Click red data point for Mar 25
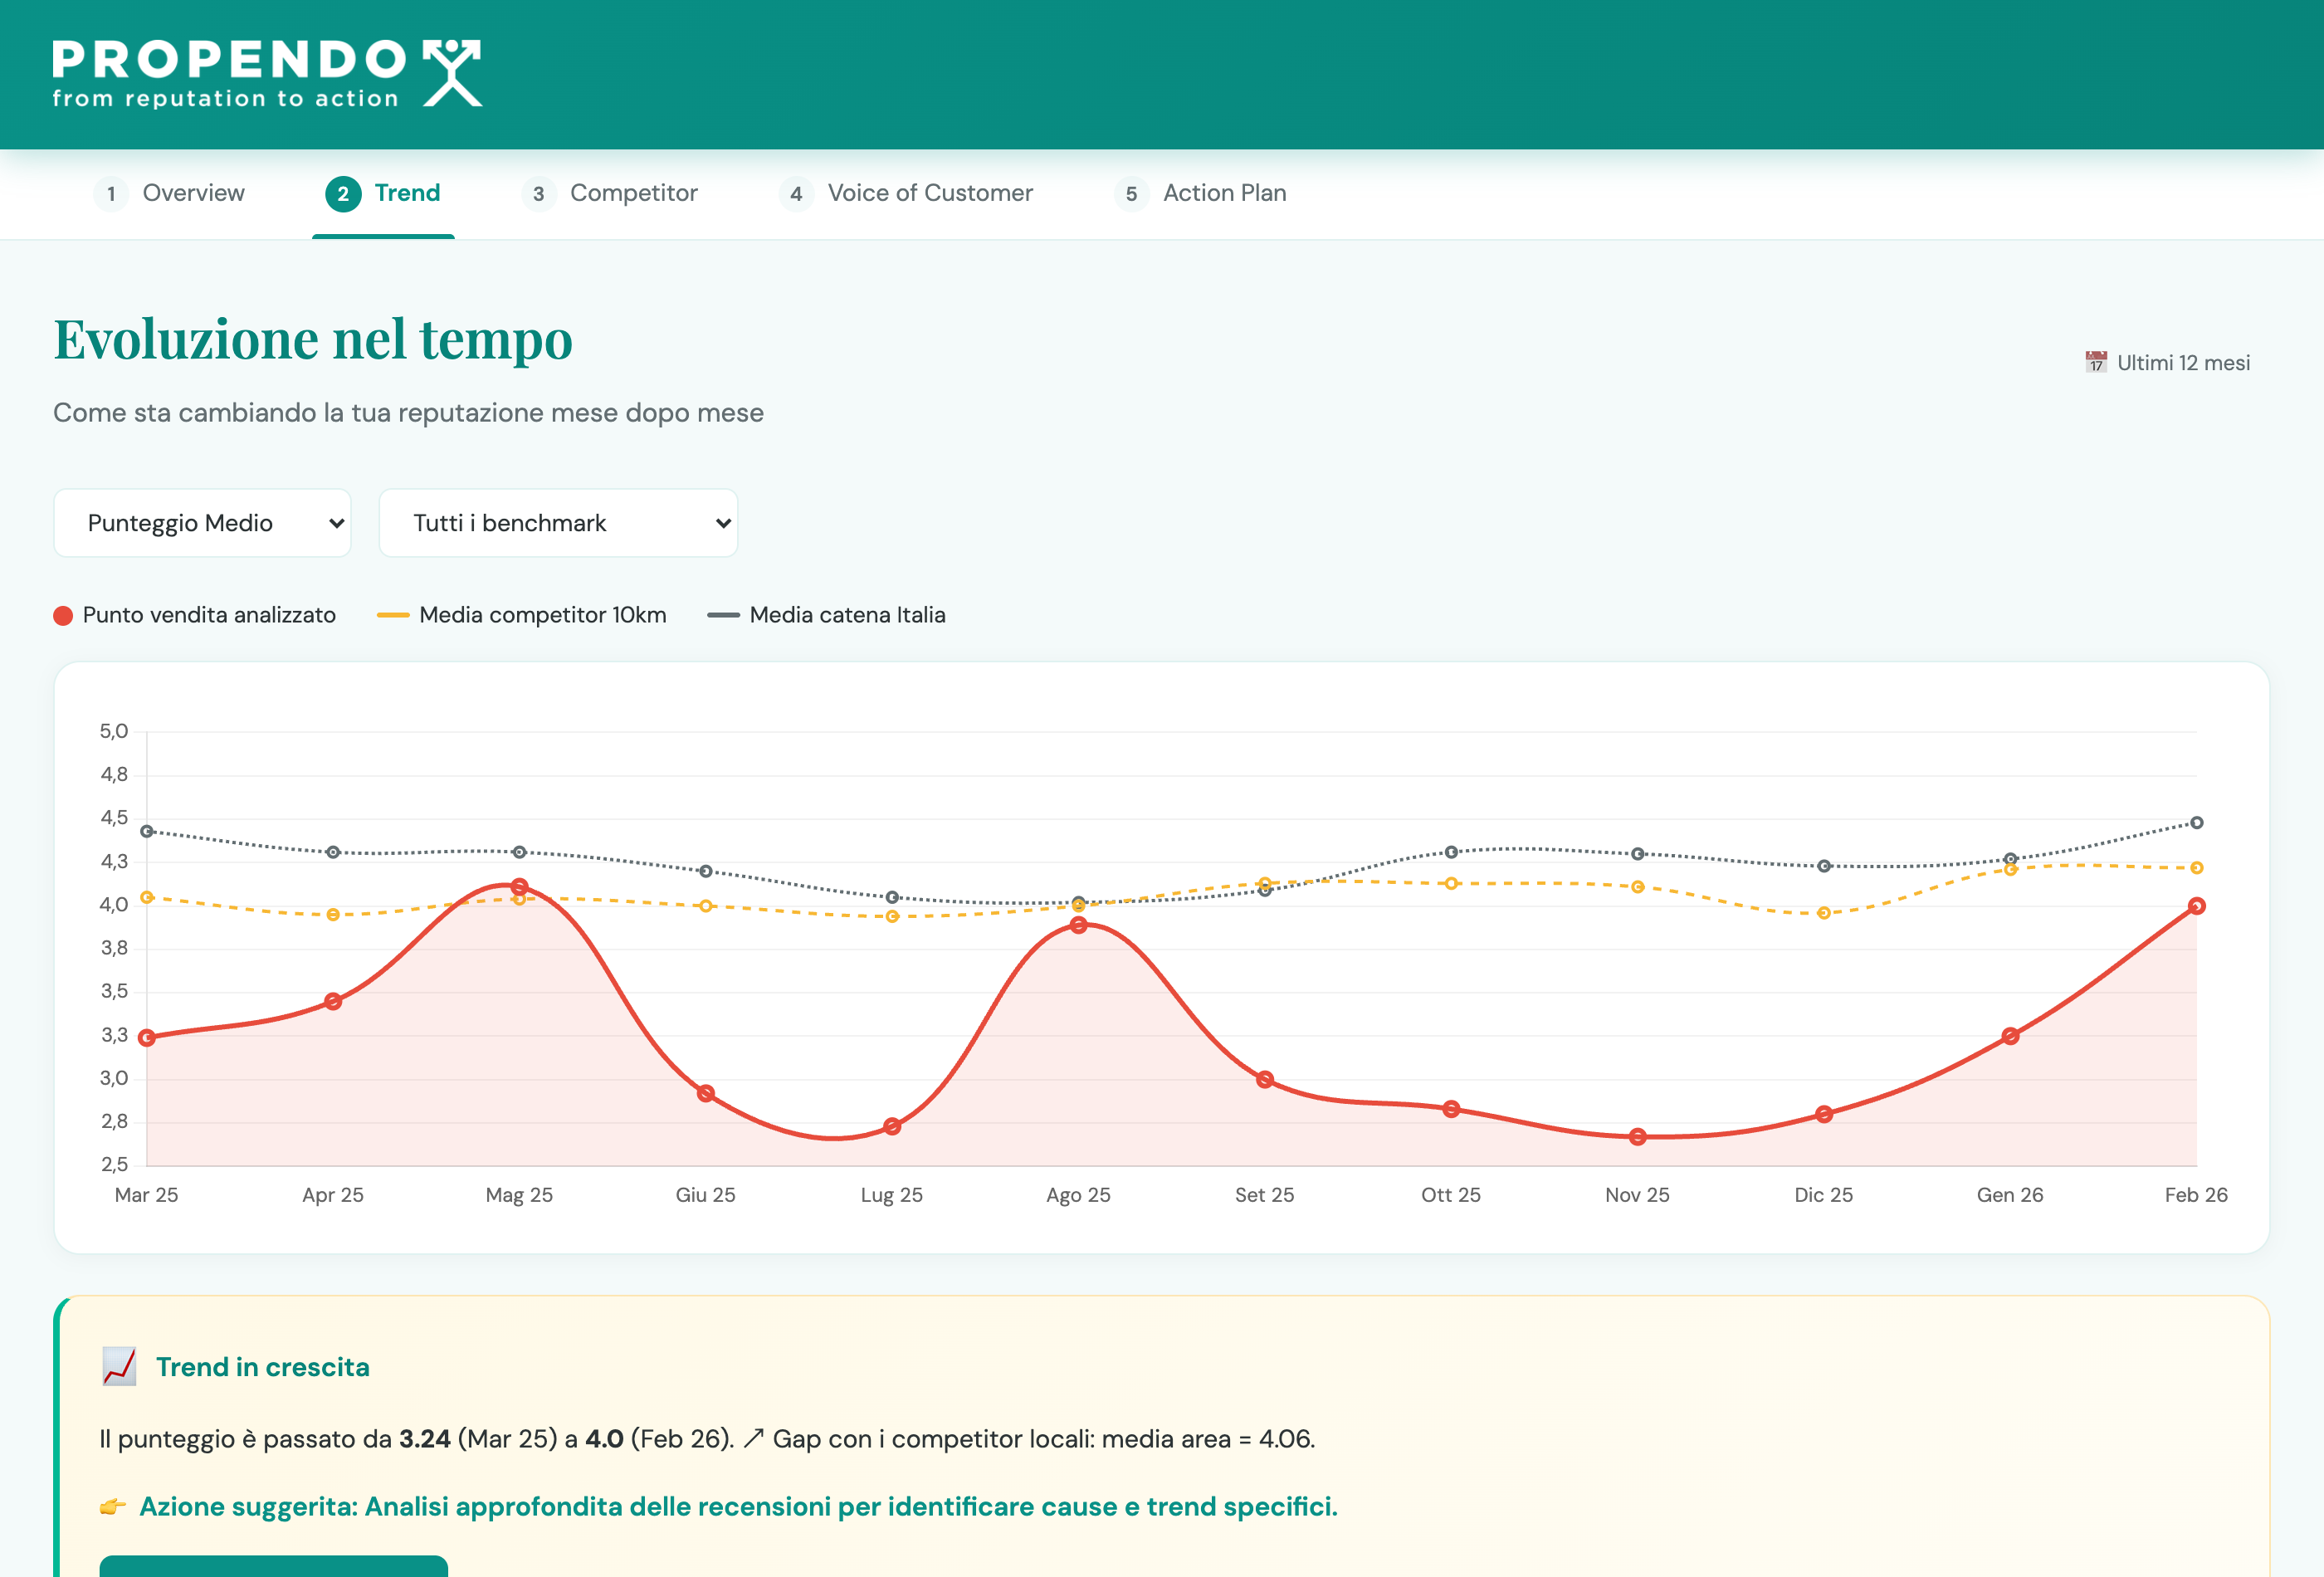This screenshot has height=1577, width=2324. [147, 1038]
